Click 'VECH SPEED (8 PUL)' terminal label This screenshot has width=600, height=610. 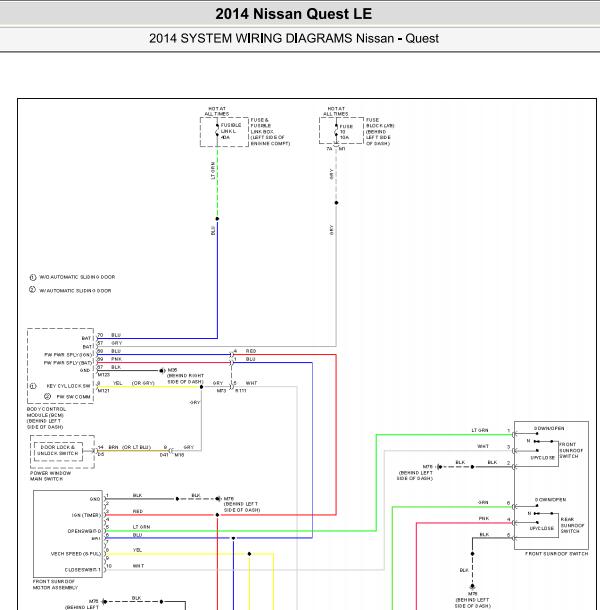(76, 554)
